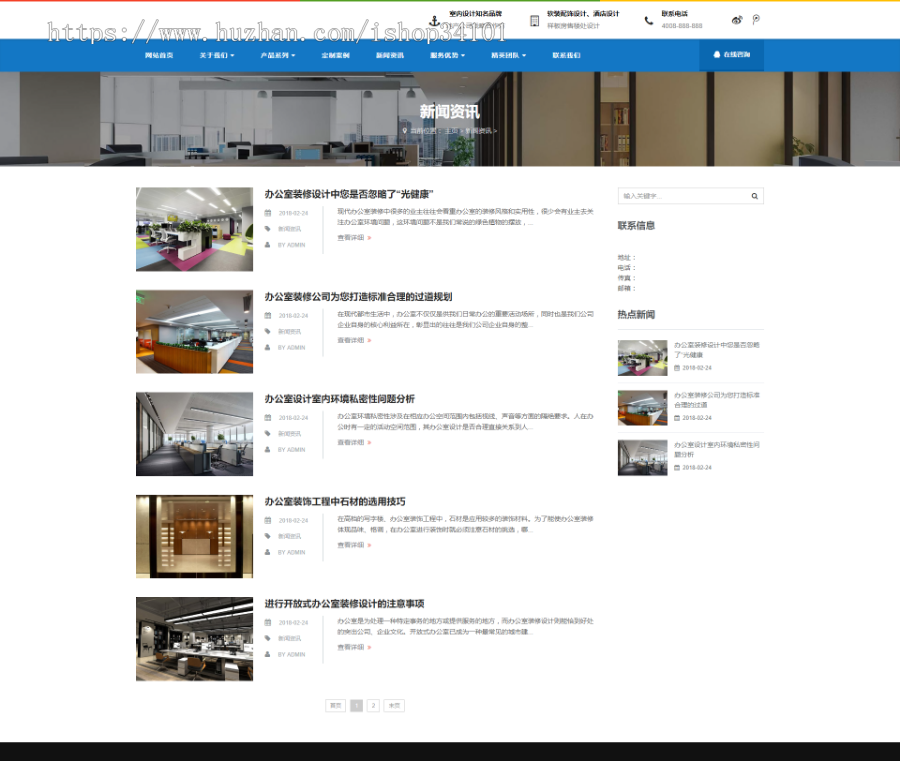Image resolution: width=900 pixels, height=761 pixels.
Task: Open 新闻资讯 in the nav bar
Action: coord(390,56)
